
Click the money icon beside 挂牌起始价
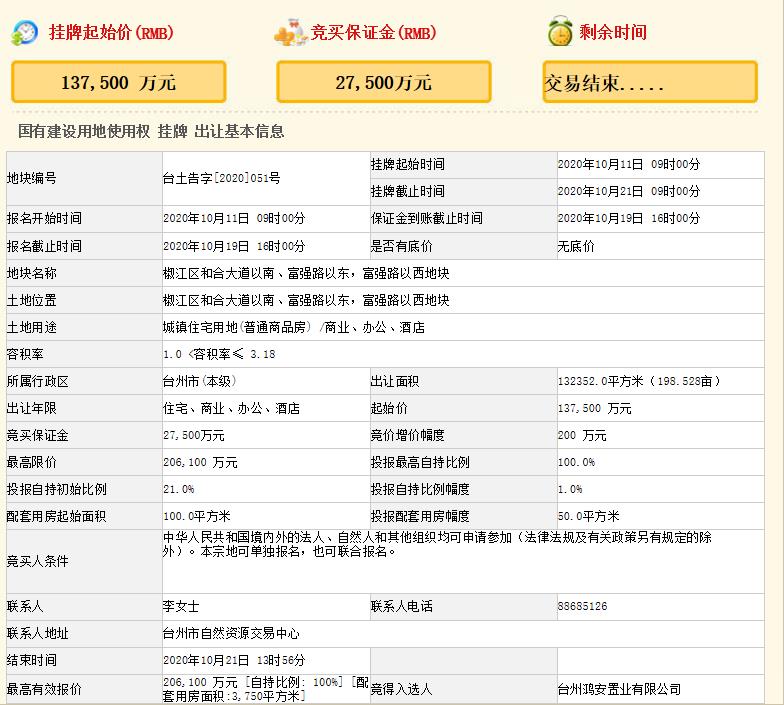[x=24, y=33]
